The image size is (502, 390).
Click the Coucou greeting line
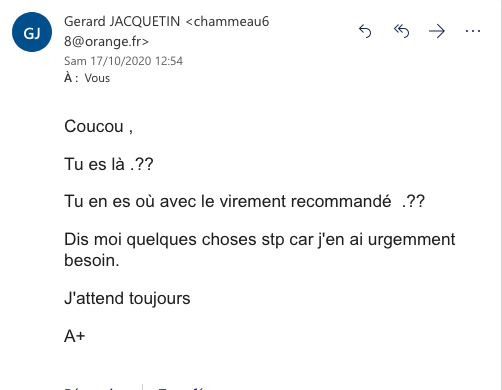(x=98, y=127)
